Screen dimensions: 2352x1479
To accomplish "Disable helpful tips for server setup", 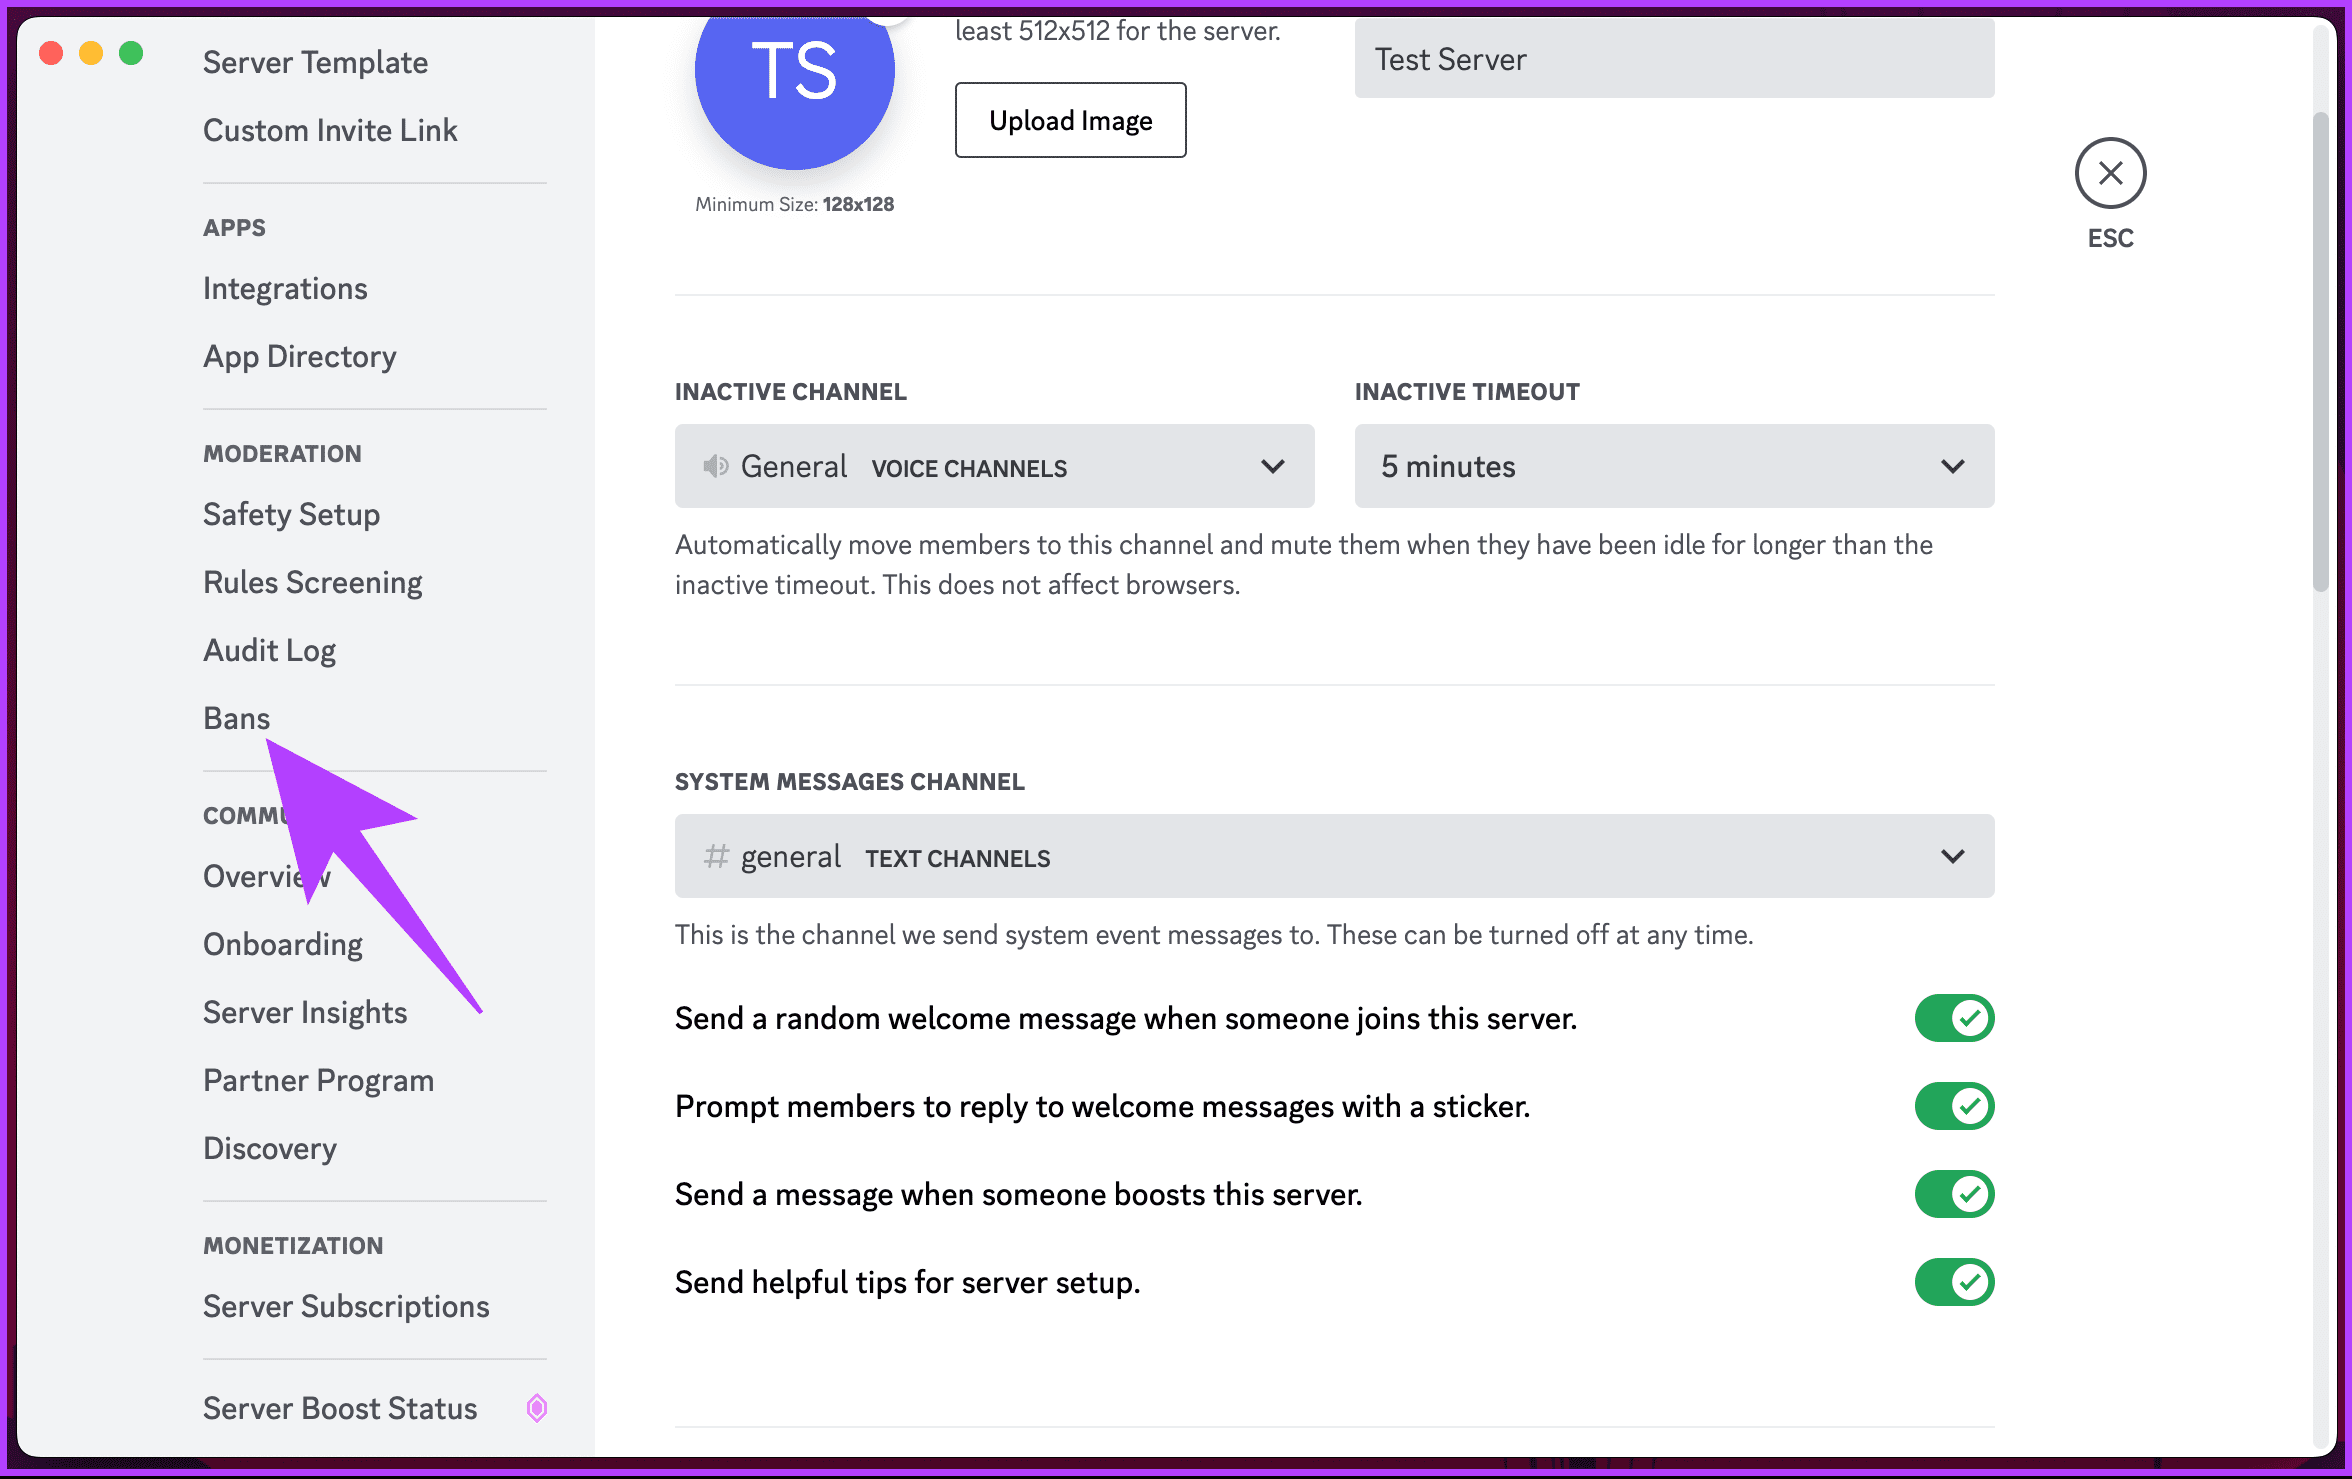I will (1954, 1282).
